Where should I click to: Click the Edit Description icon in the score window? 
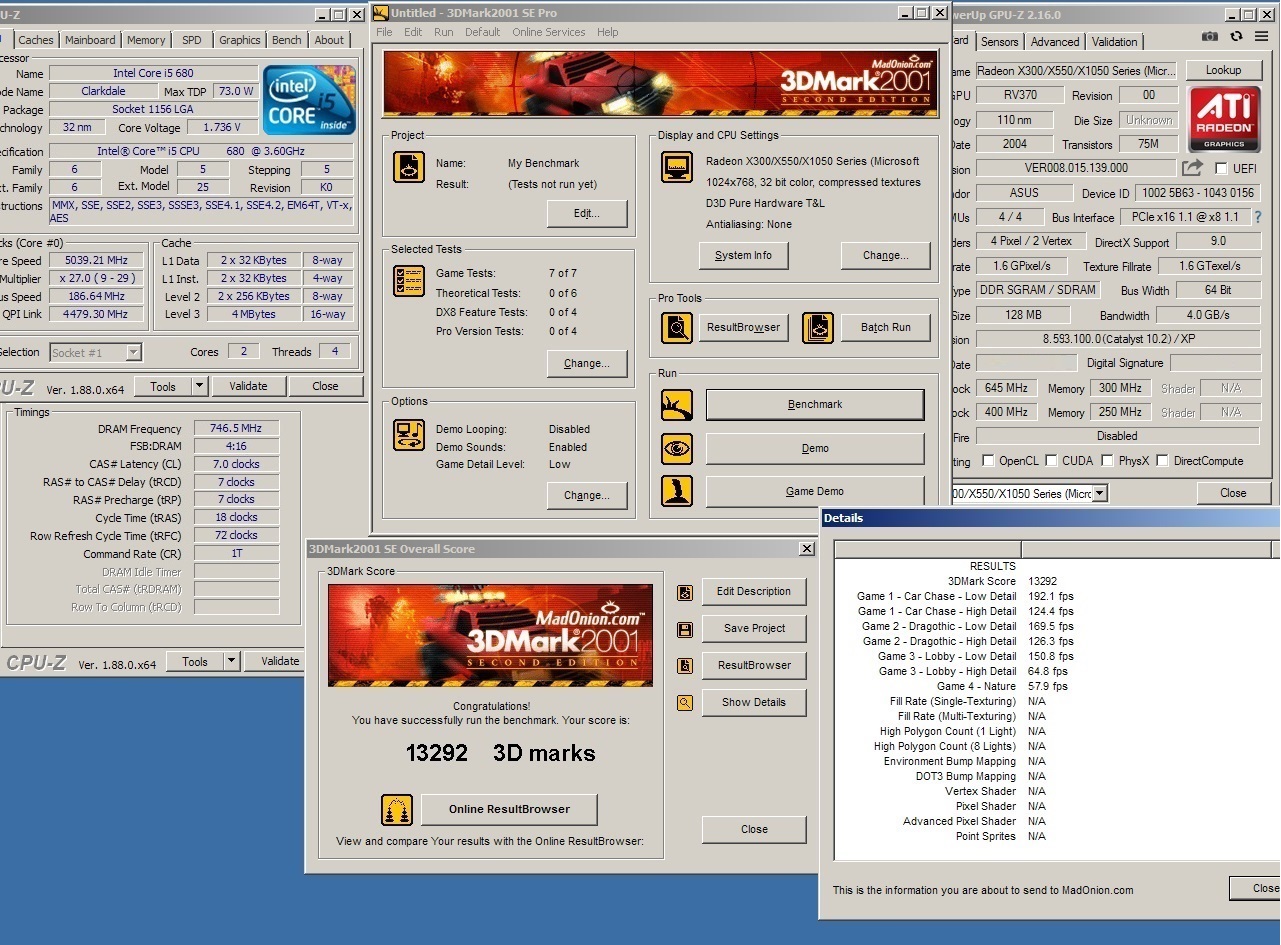point(685,592)
